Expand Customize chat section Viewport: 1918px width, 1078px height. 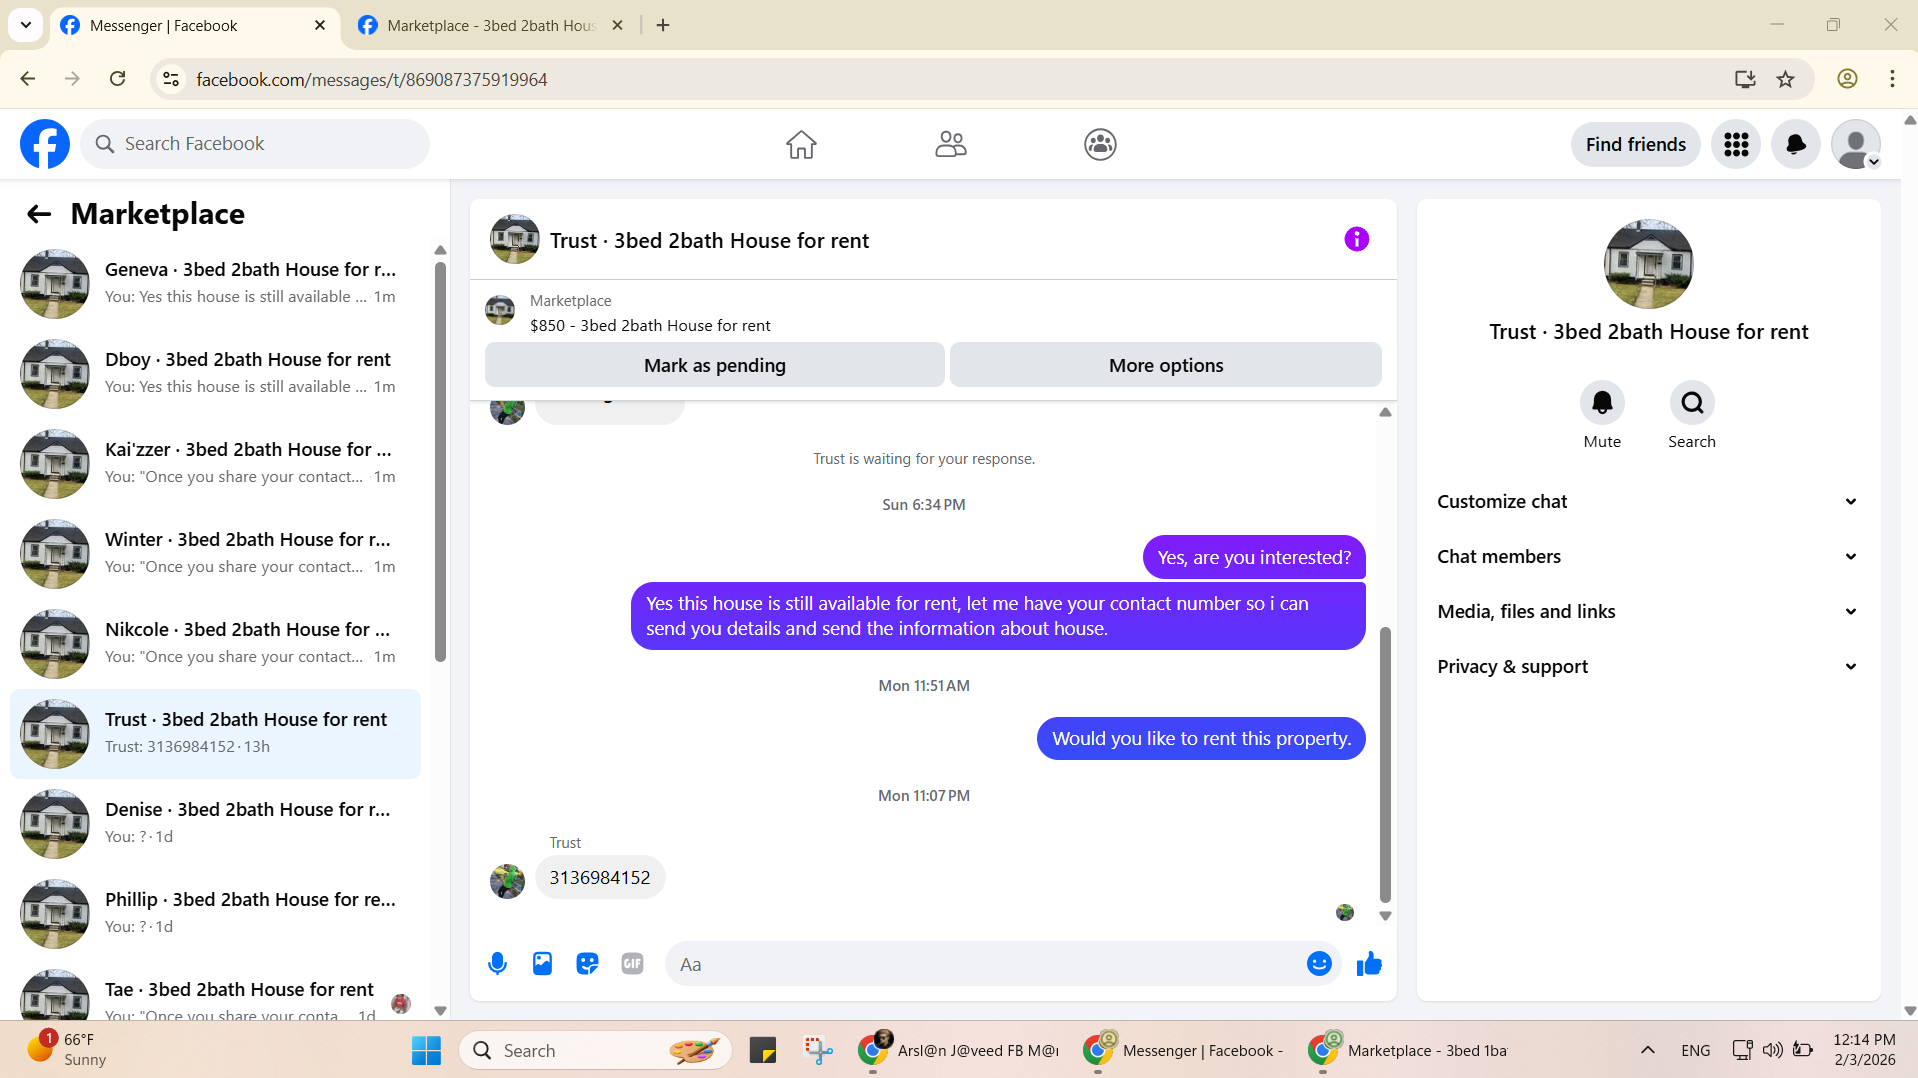(1648, 502)
